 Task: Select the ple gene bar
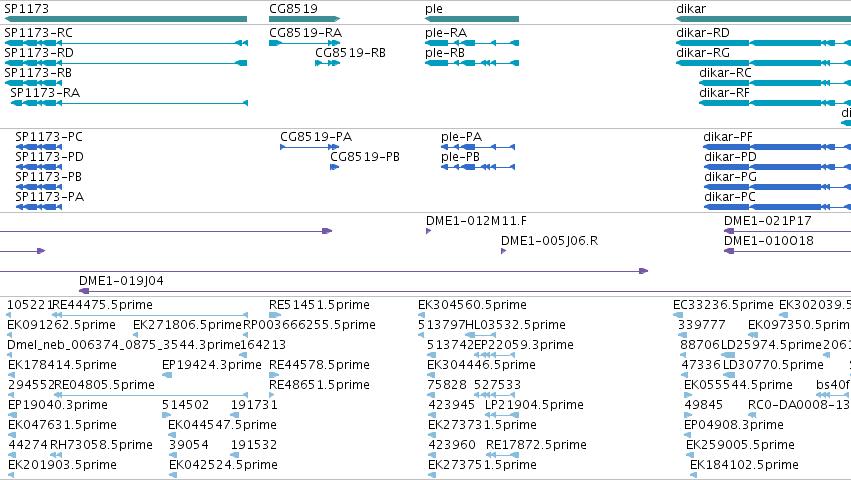coord(472,19)
